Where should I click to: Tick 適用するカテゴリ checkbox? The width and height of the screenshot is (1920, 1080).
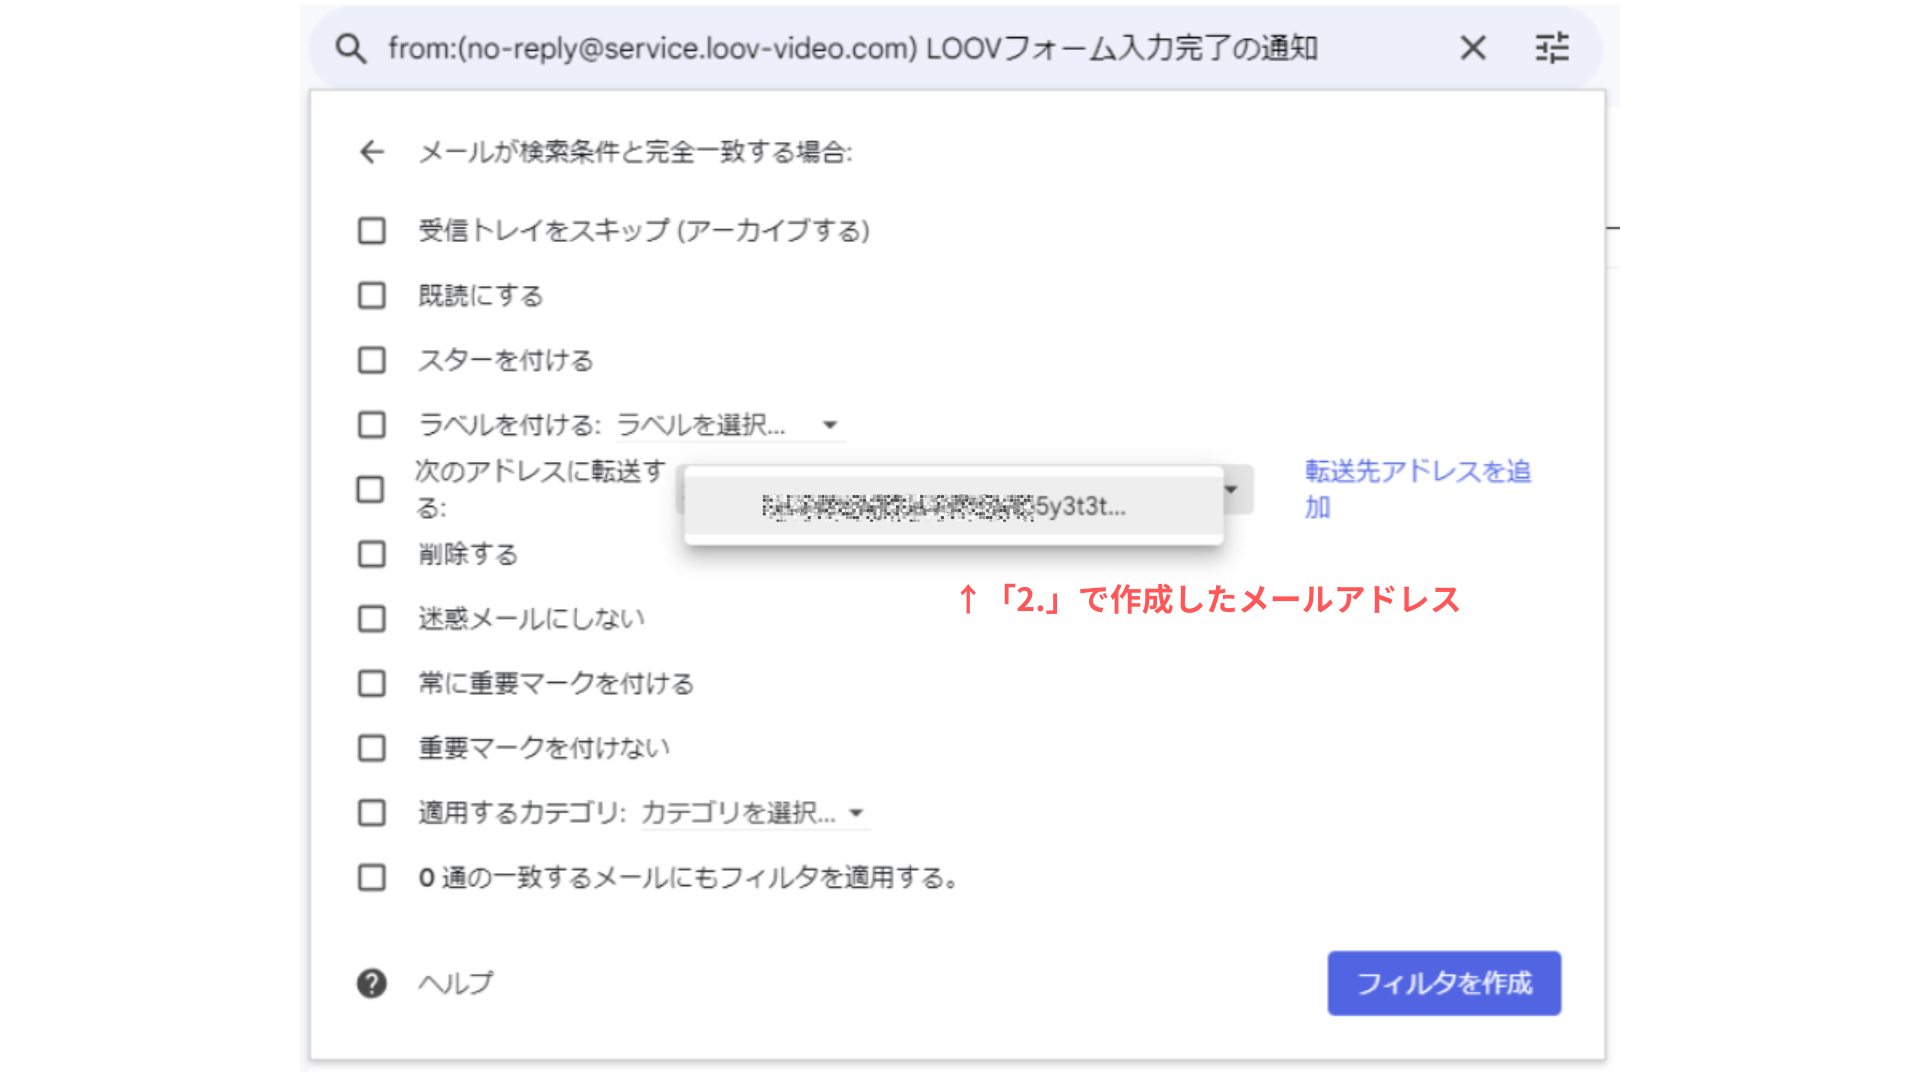372,812
